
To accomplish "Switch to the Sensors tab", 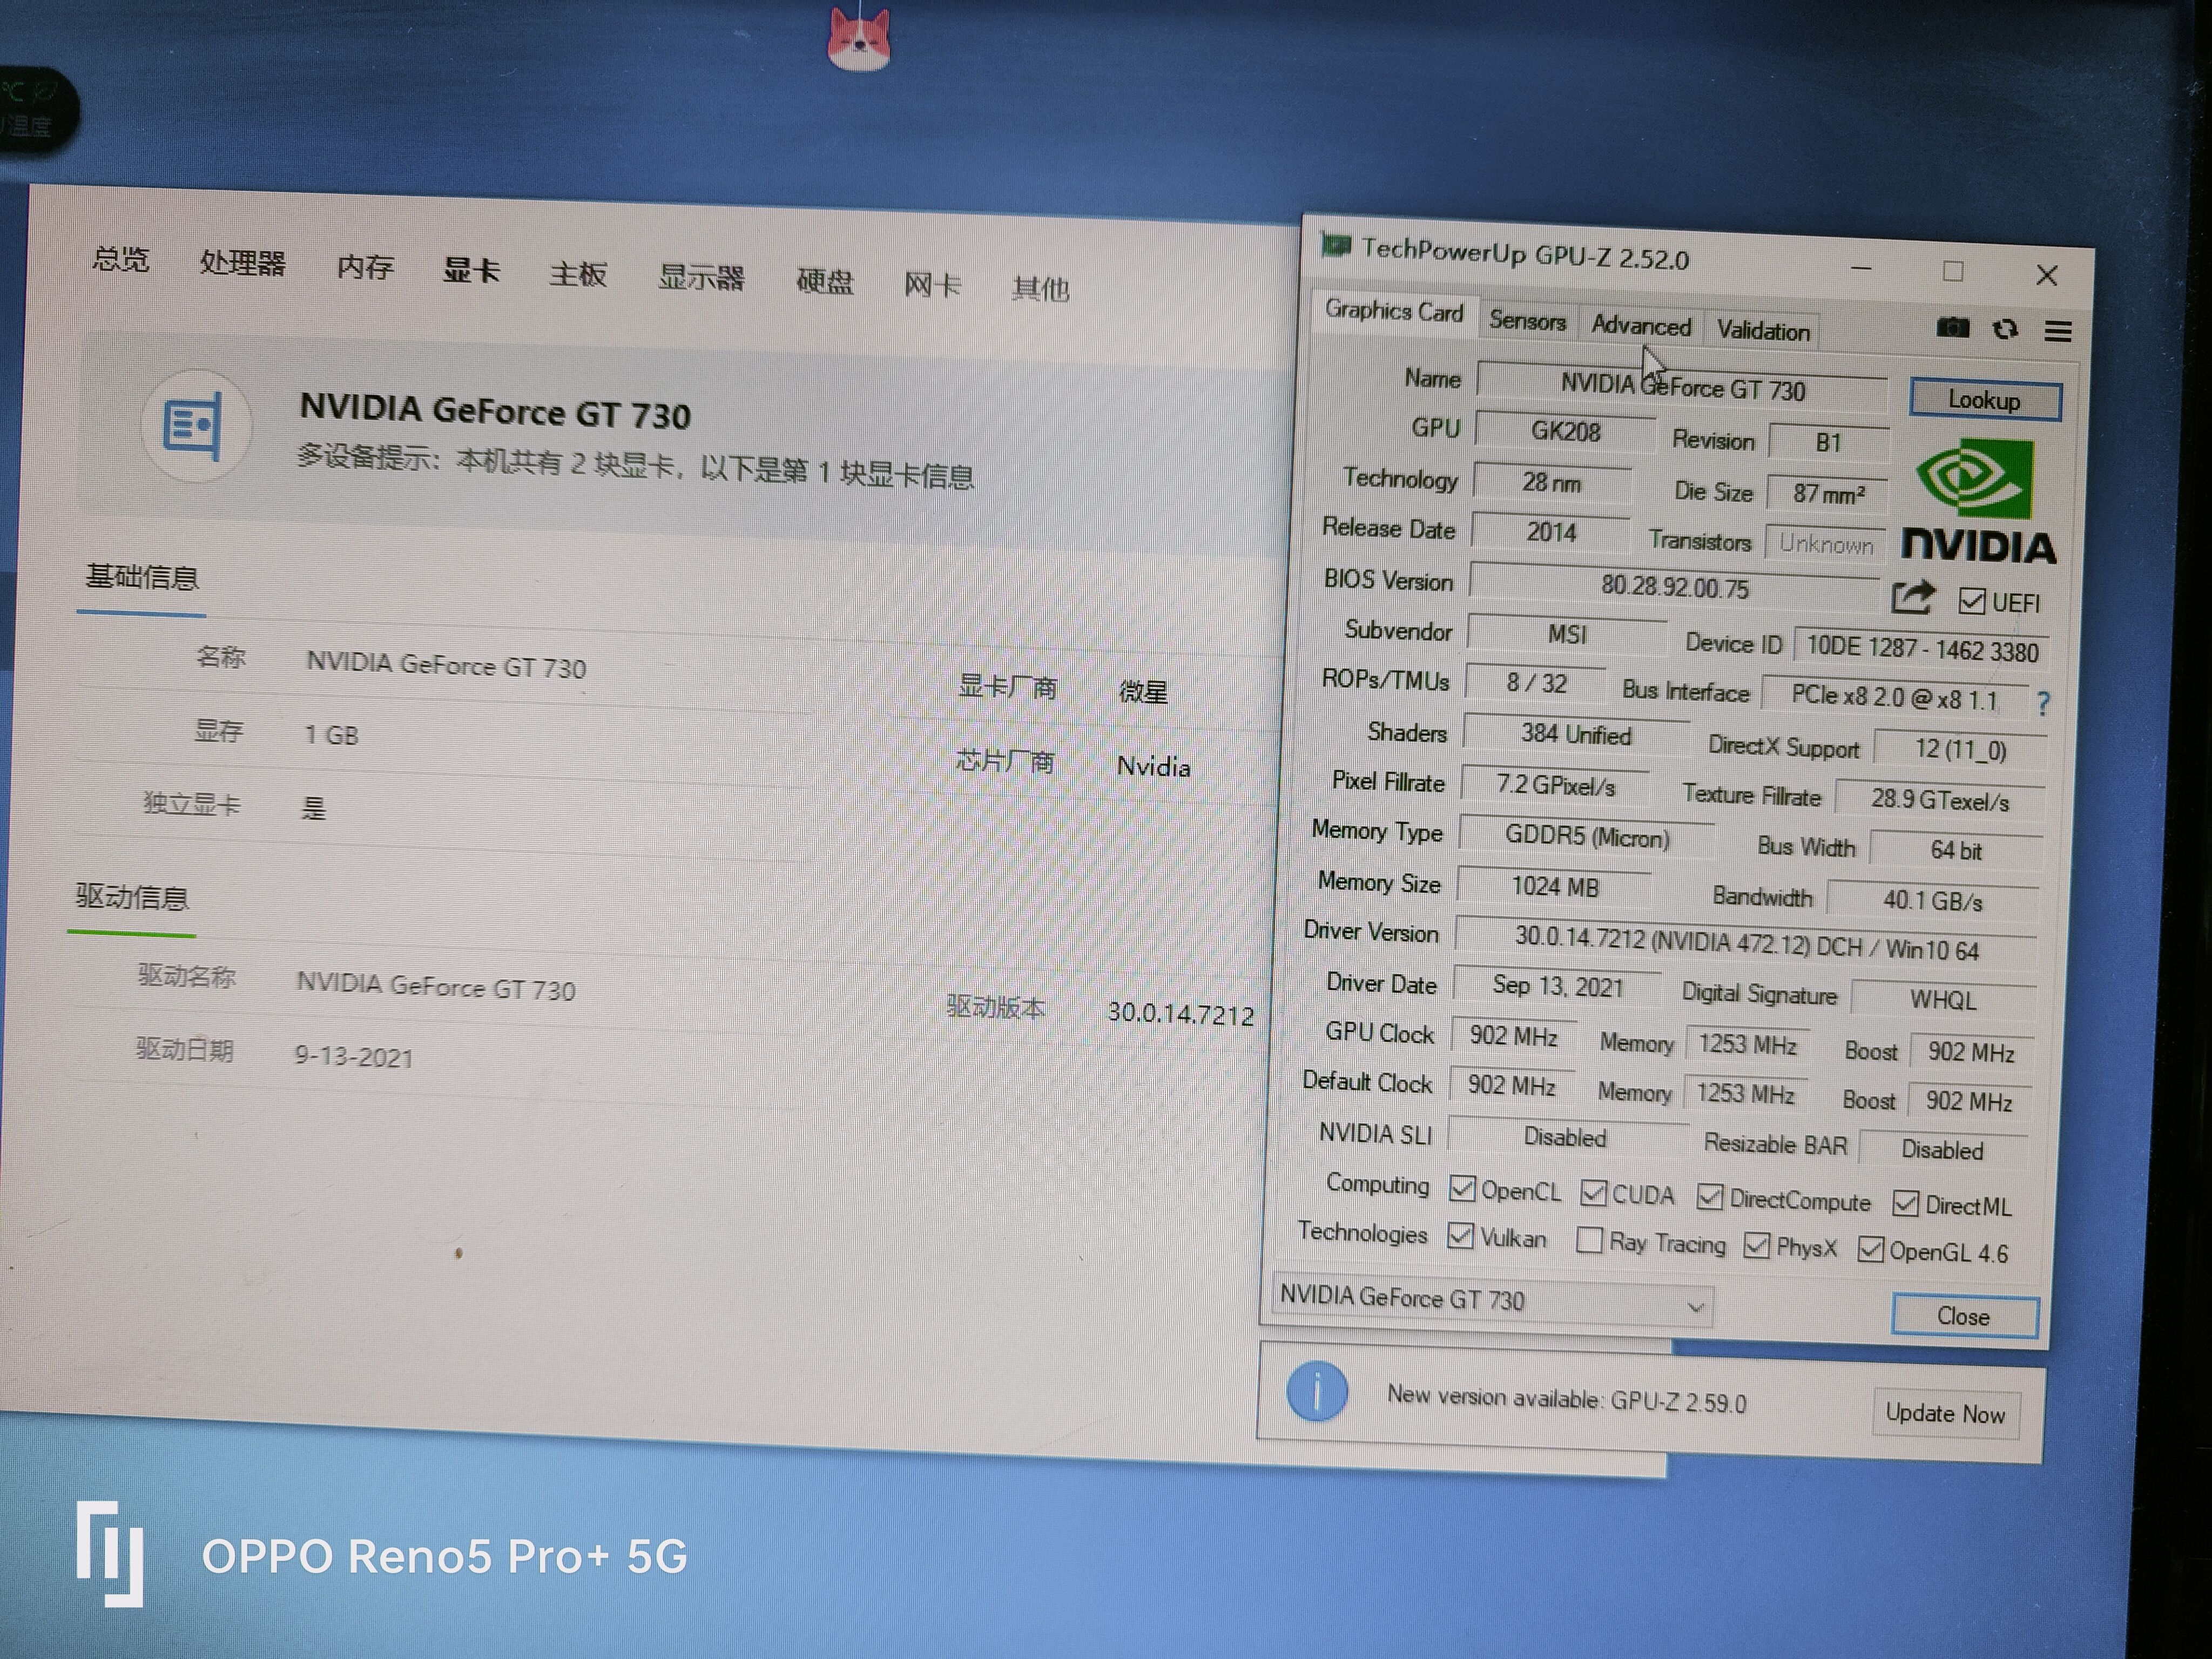I will 1527,321.
